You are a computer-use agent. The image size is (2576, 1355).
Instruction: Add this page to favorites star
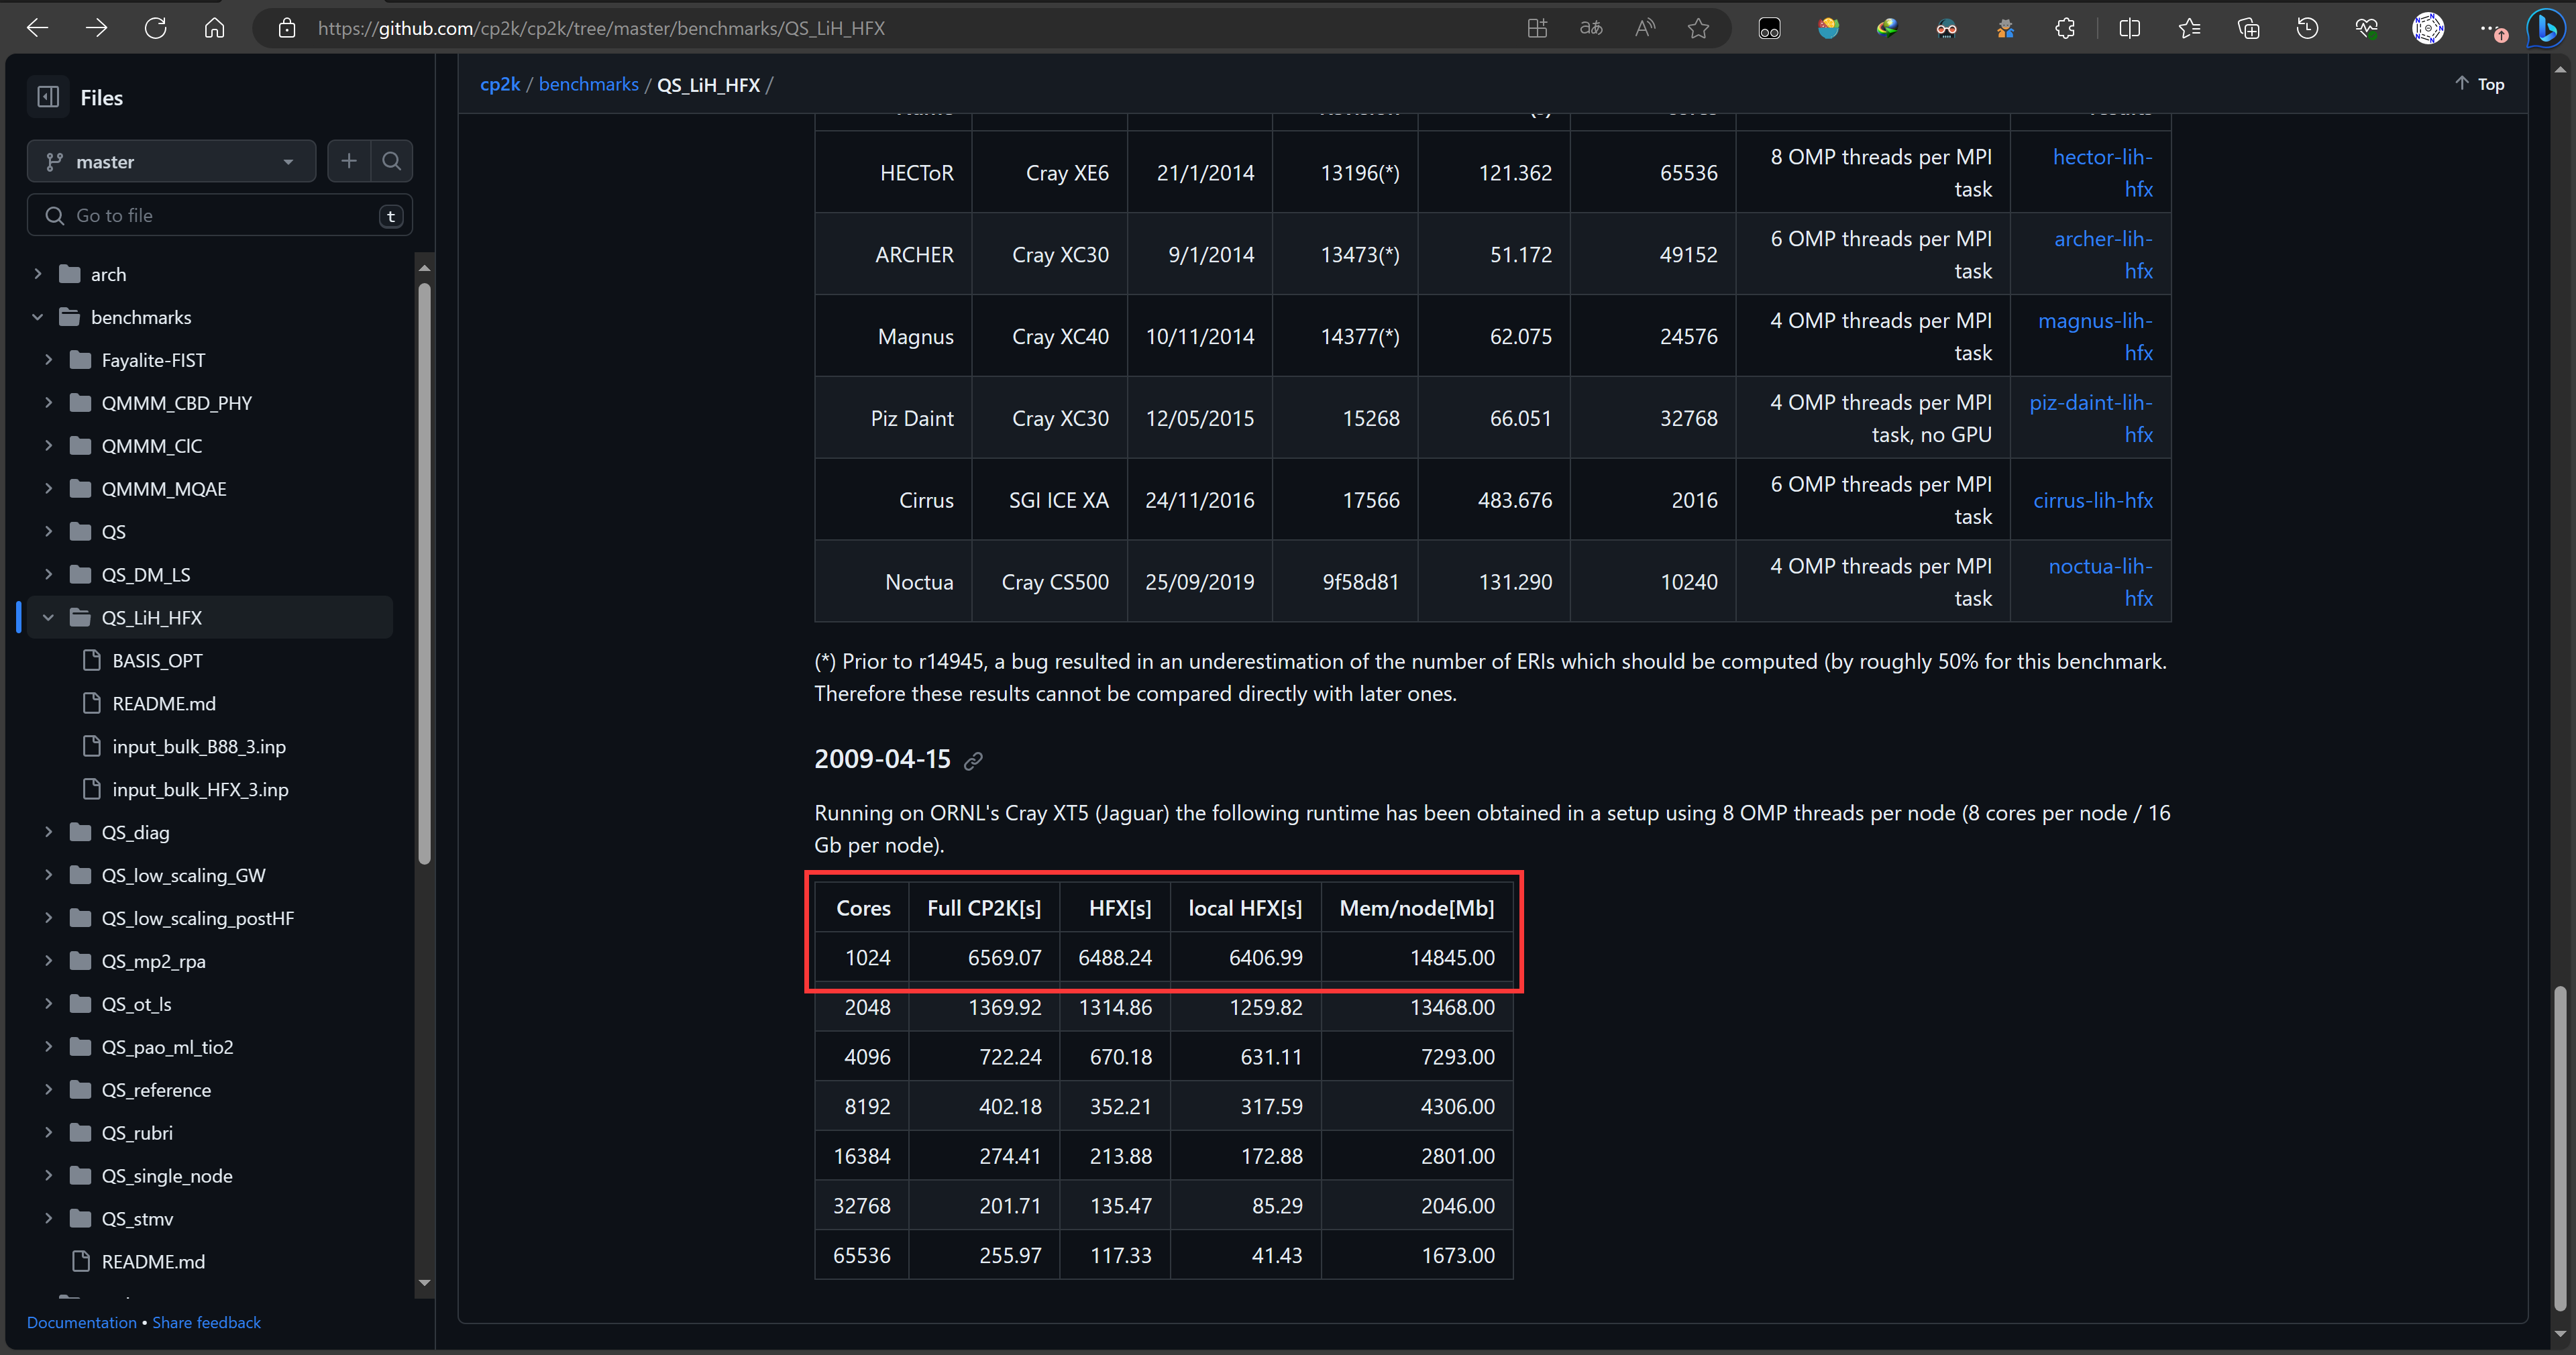[x=1698, y=28]
